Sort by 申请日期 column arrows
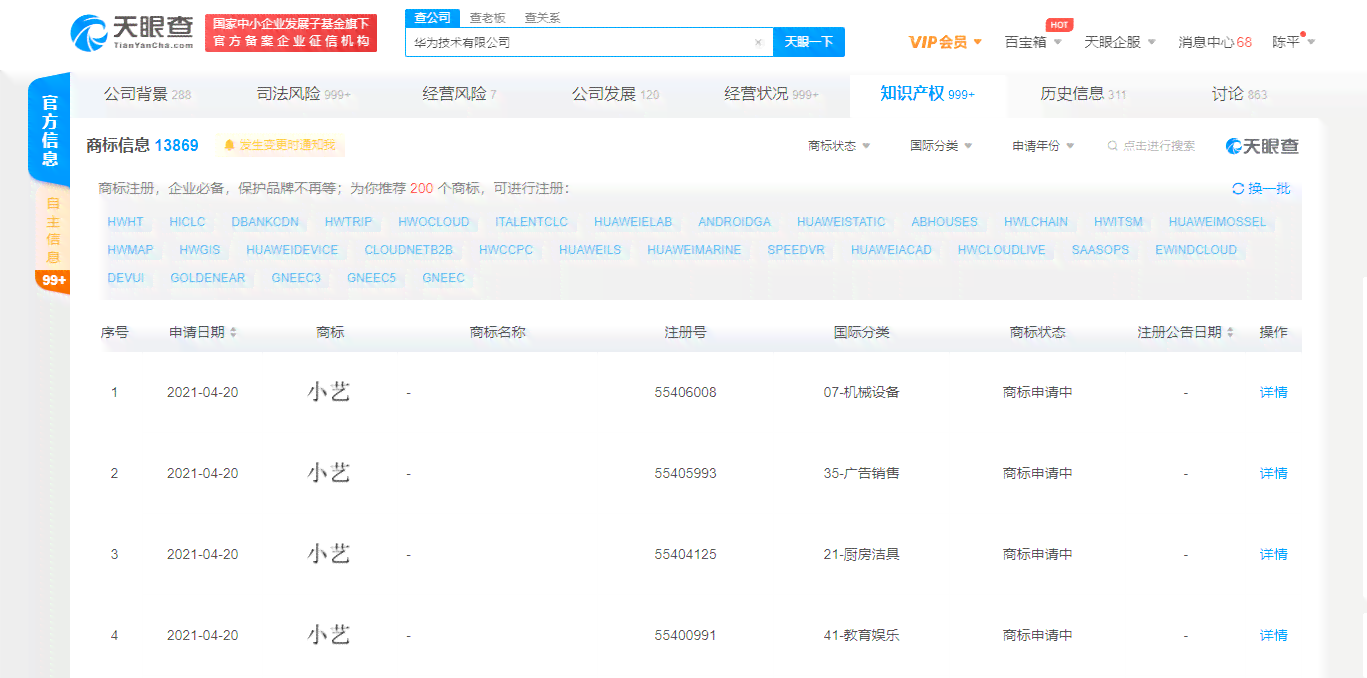This screenshot has height=678, width=1367. pyautogui.click(x=233, y=332)
